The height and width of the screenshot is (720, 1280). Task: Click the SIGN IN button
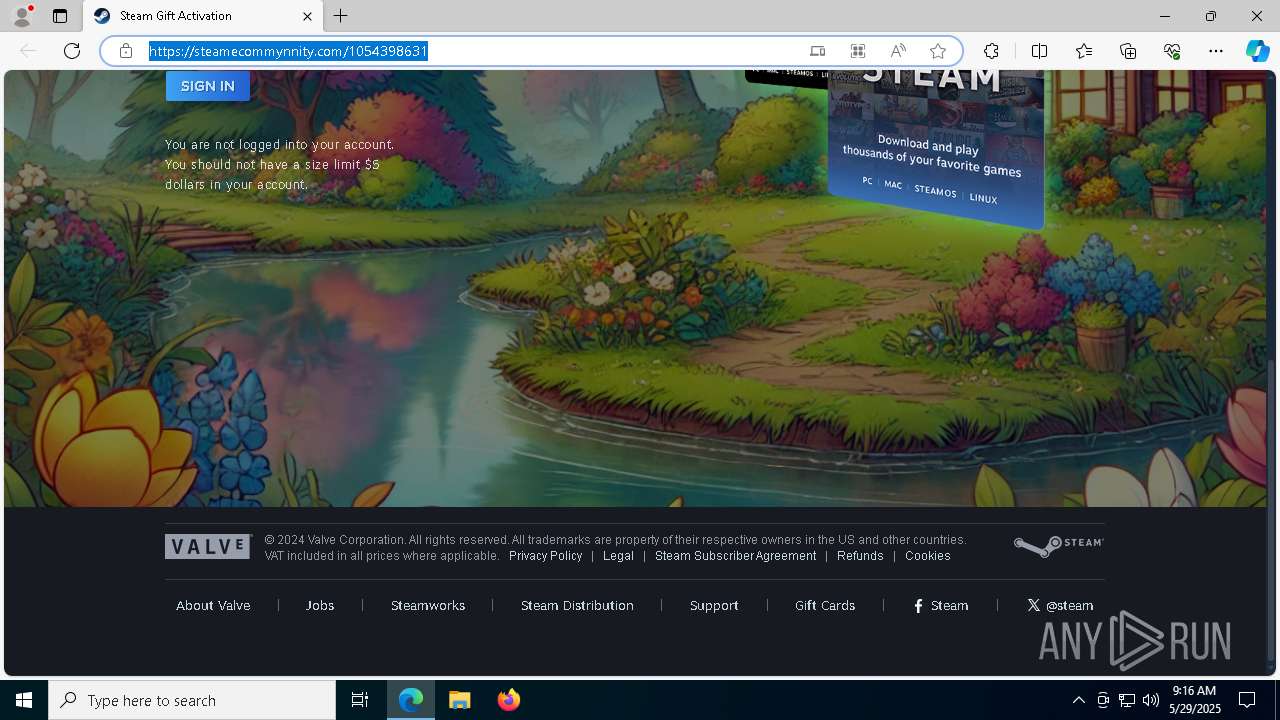(208, 86)
